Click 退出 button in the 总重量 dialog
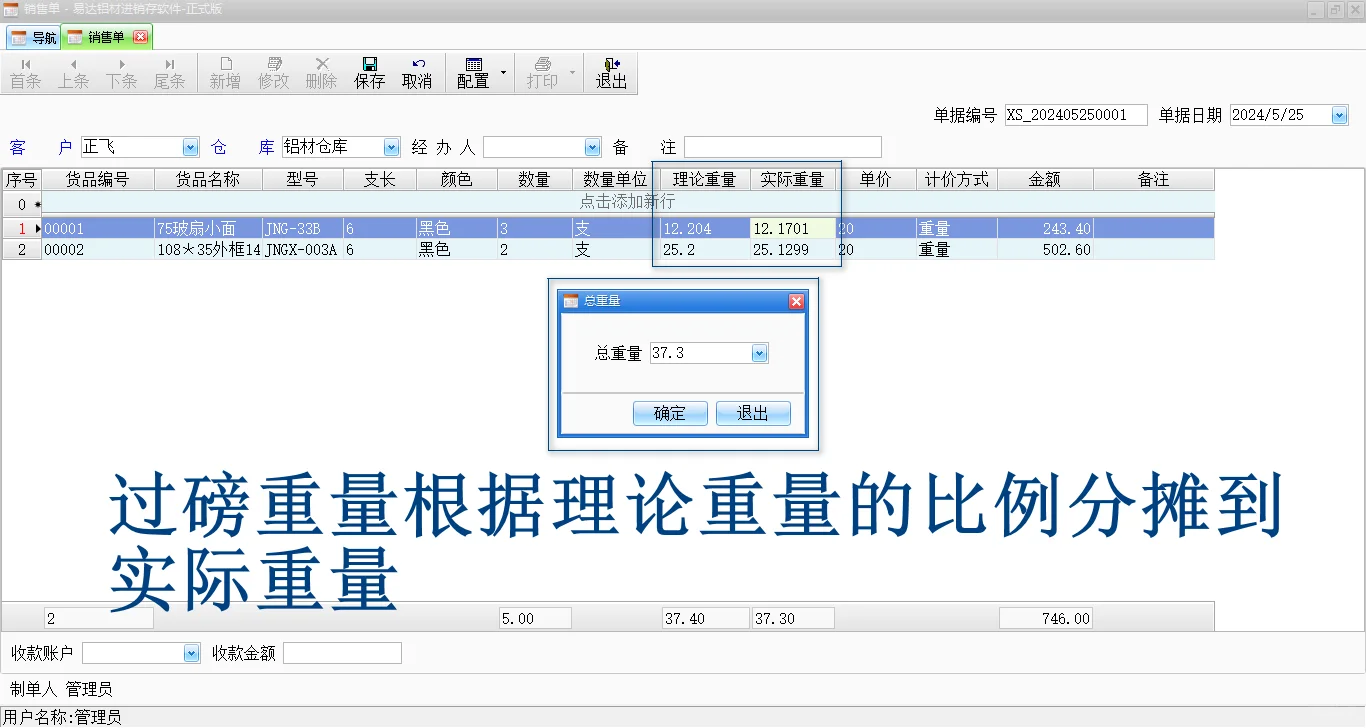This screenshot has height=728, width=1366. 753,412
